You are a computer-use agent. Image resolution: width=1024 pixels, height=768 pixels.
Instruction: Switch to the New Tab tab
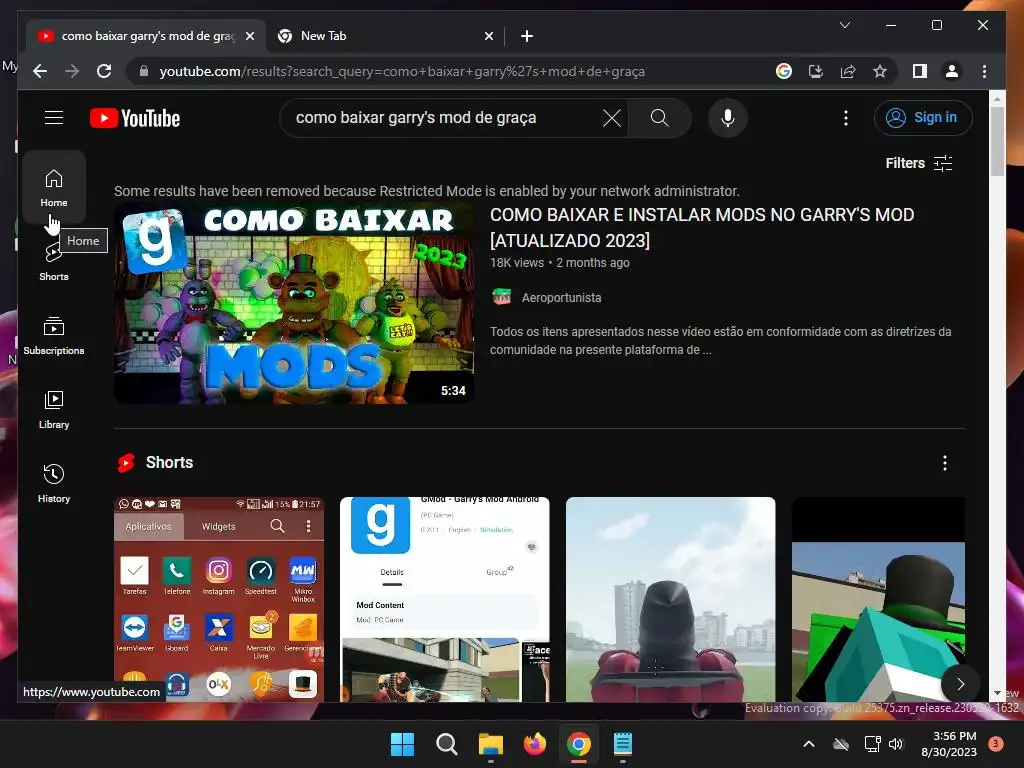coord(385,36)
